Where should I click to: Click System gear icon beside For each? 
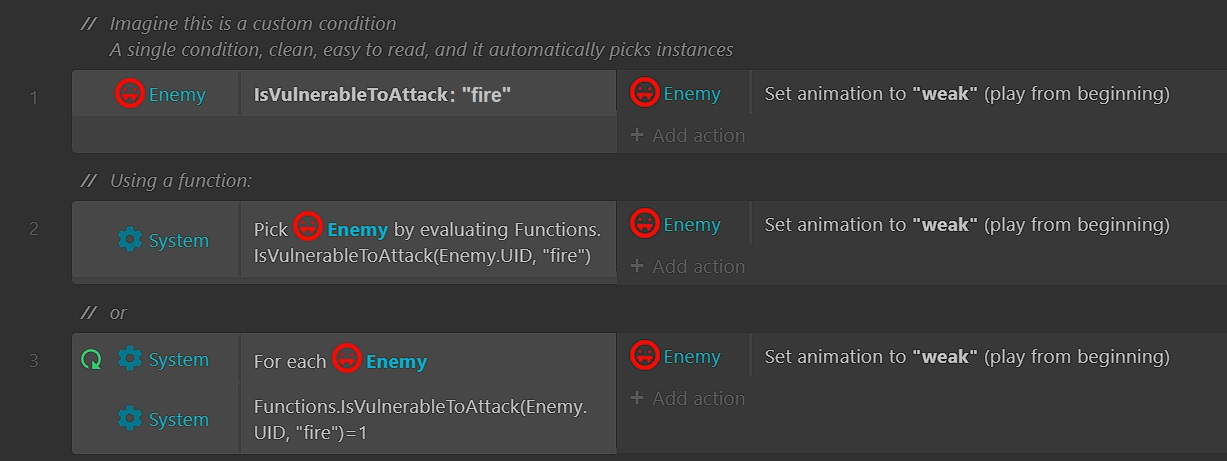coord(130,360)
